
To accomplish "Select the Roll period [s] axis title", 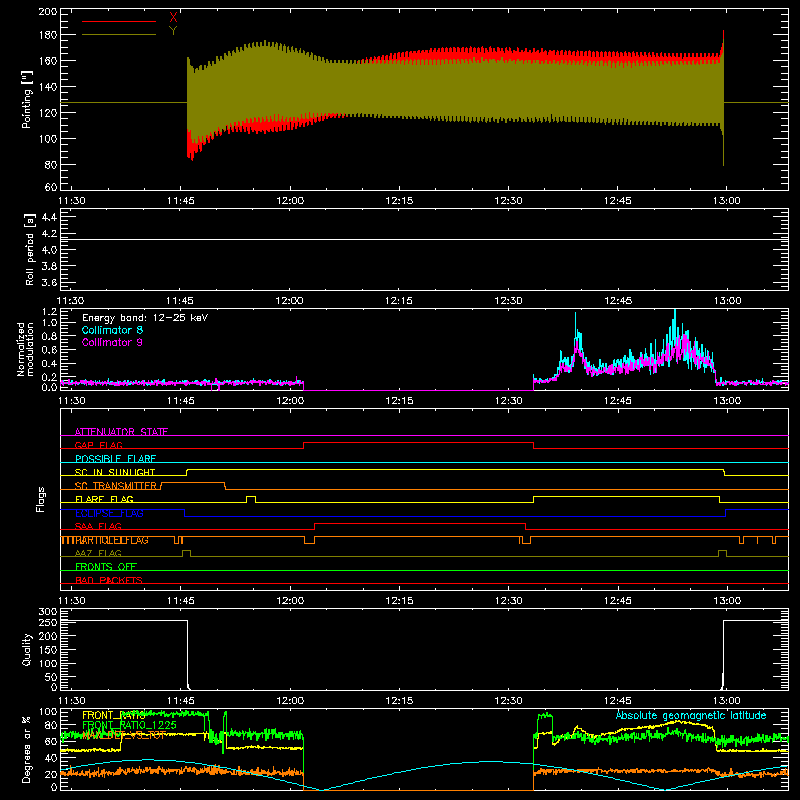I will point(30,249).
